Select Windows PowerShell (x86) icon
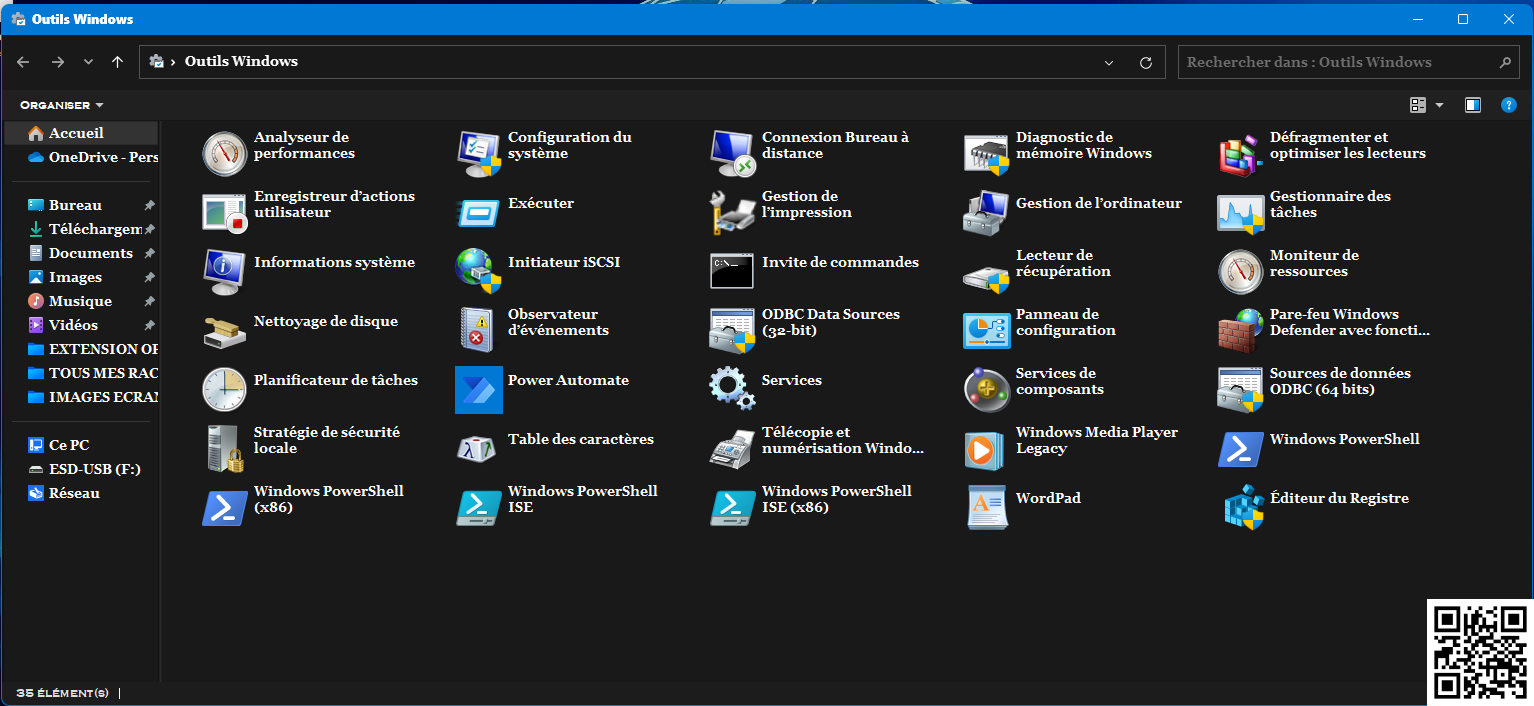 224,507
